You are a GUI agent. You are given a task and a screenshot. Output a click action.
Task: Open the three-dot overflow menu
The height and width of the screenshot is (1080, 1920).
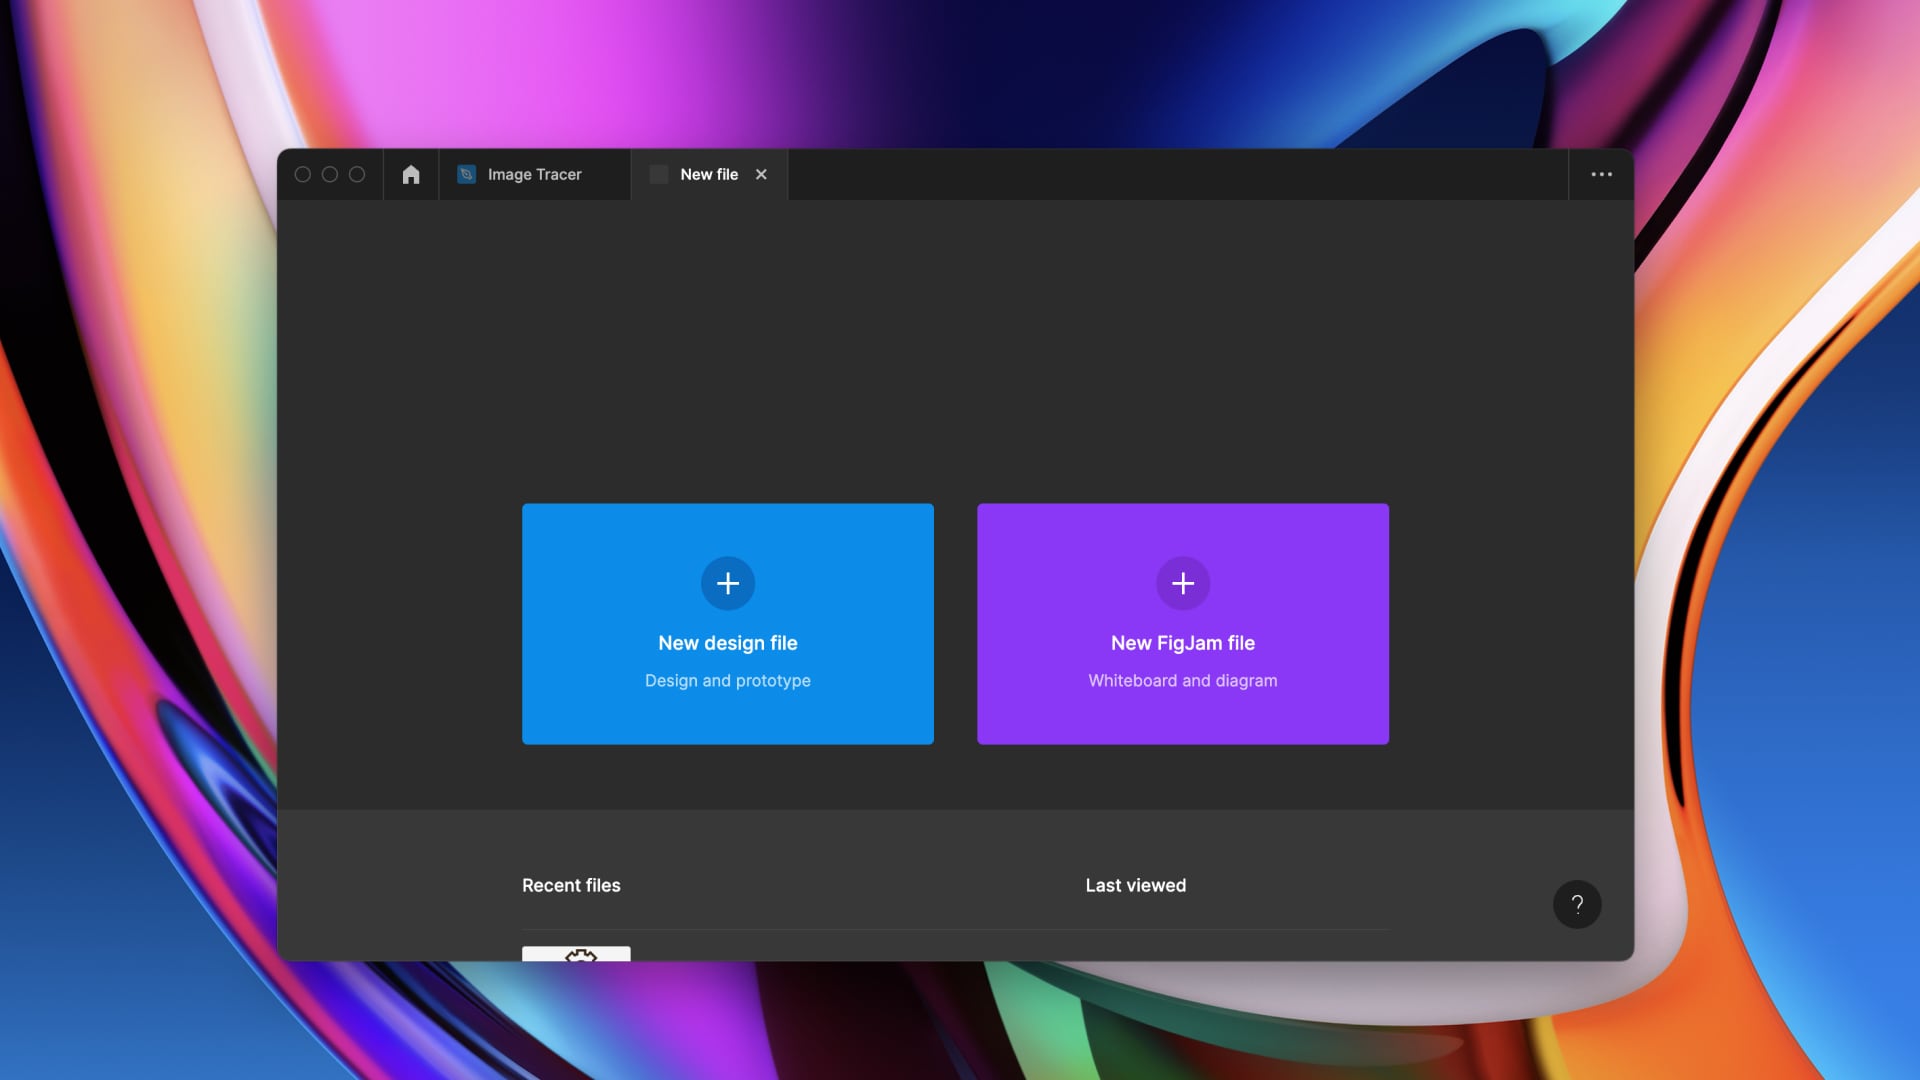click(x=1601, y=175)
